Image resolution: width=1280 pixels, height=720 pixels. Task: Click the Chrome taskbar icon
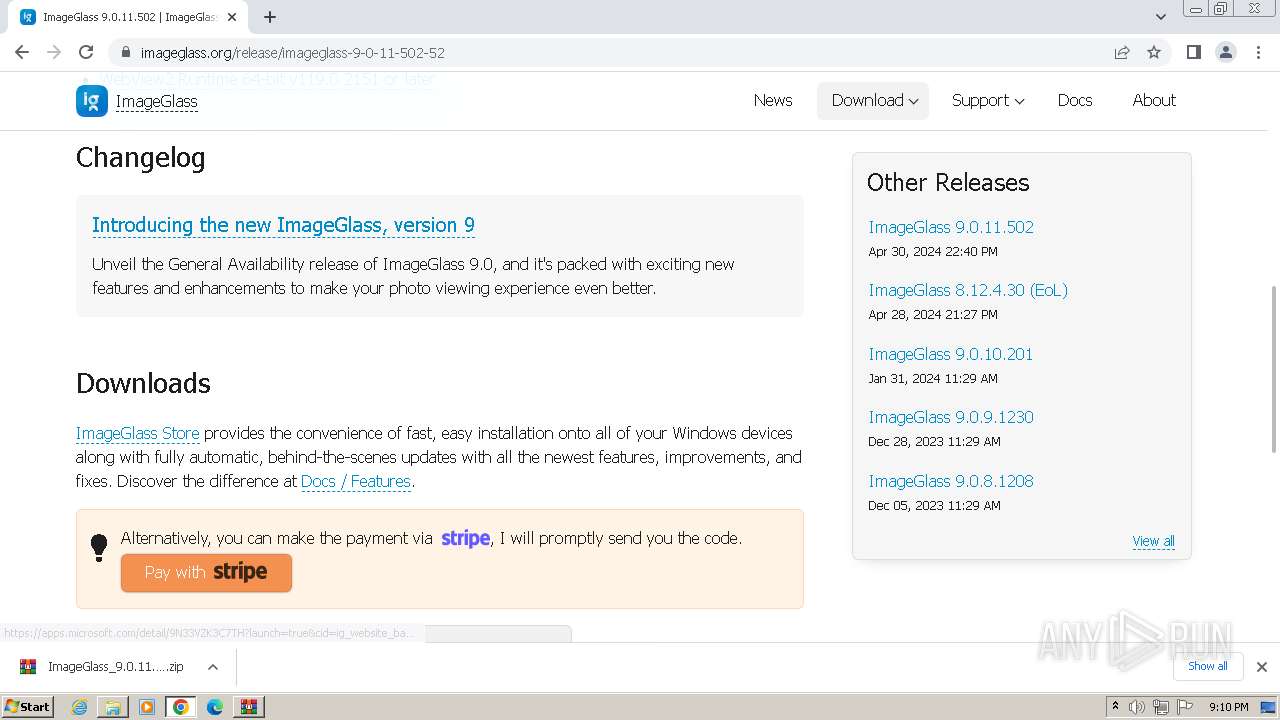click(x=181, y=707)
